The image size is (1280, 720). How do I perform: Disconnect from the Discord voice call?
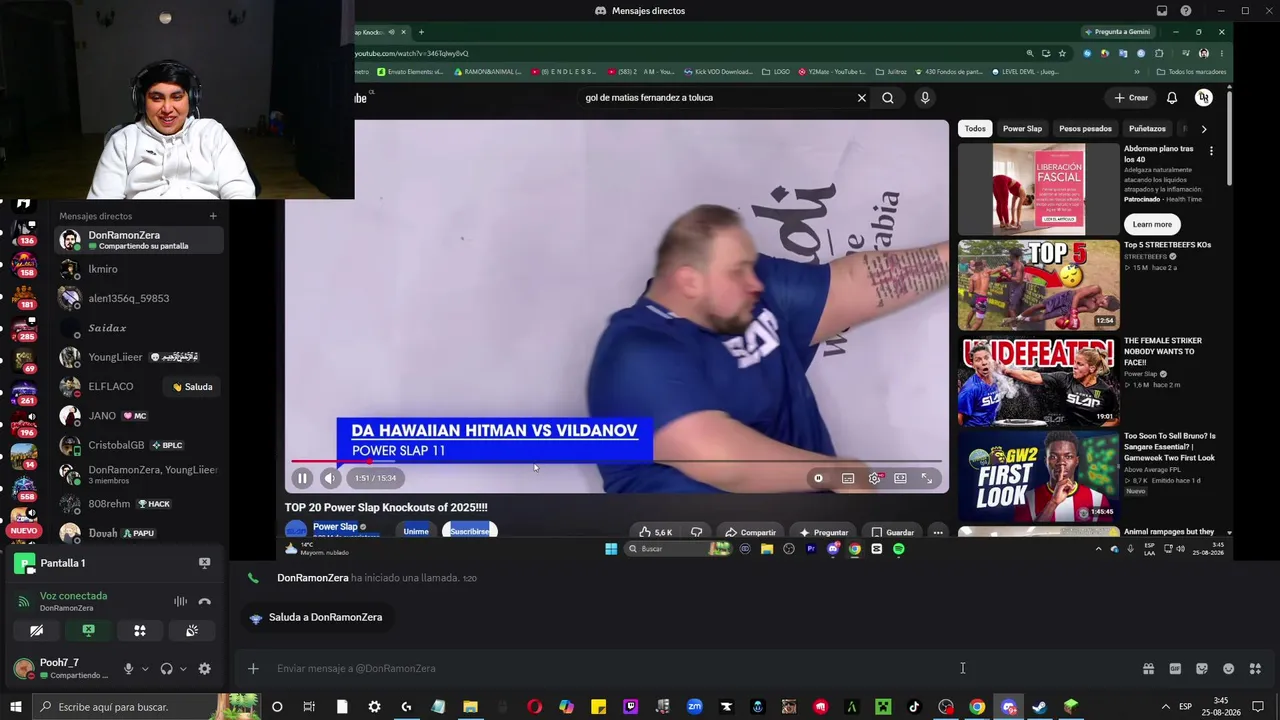pos(204,601)
